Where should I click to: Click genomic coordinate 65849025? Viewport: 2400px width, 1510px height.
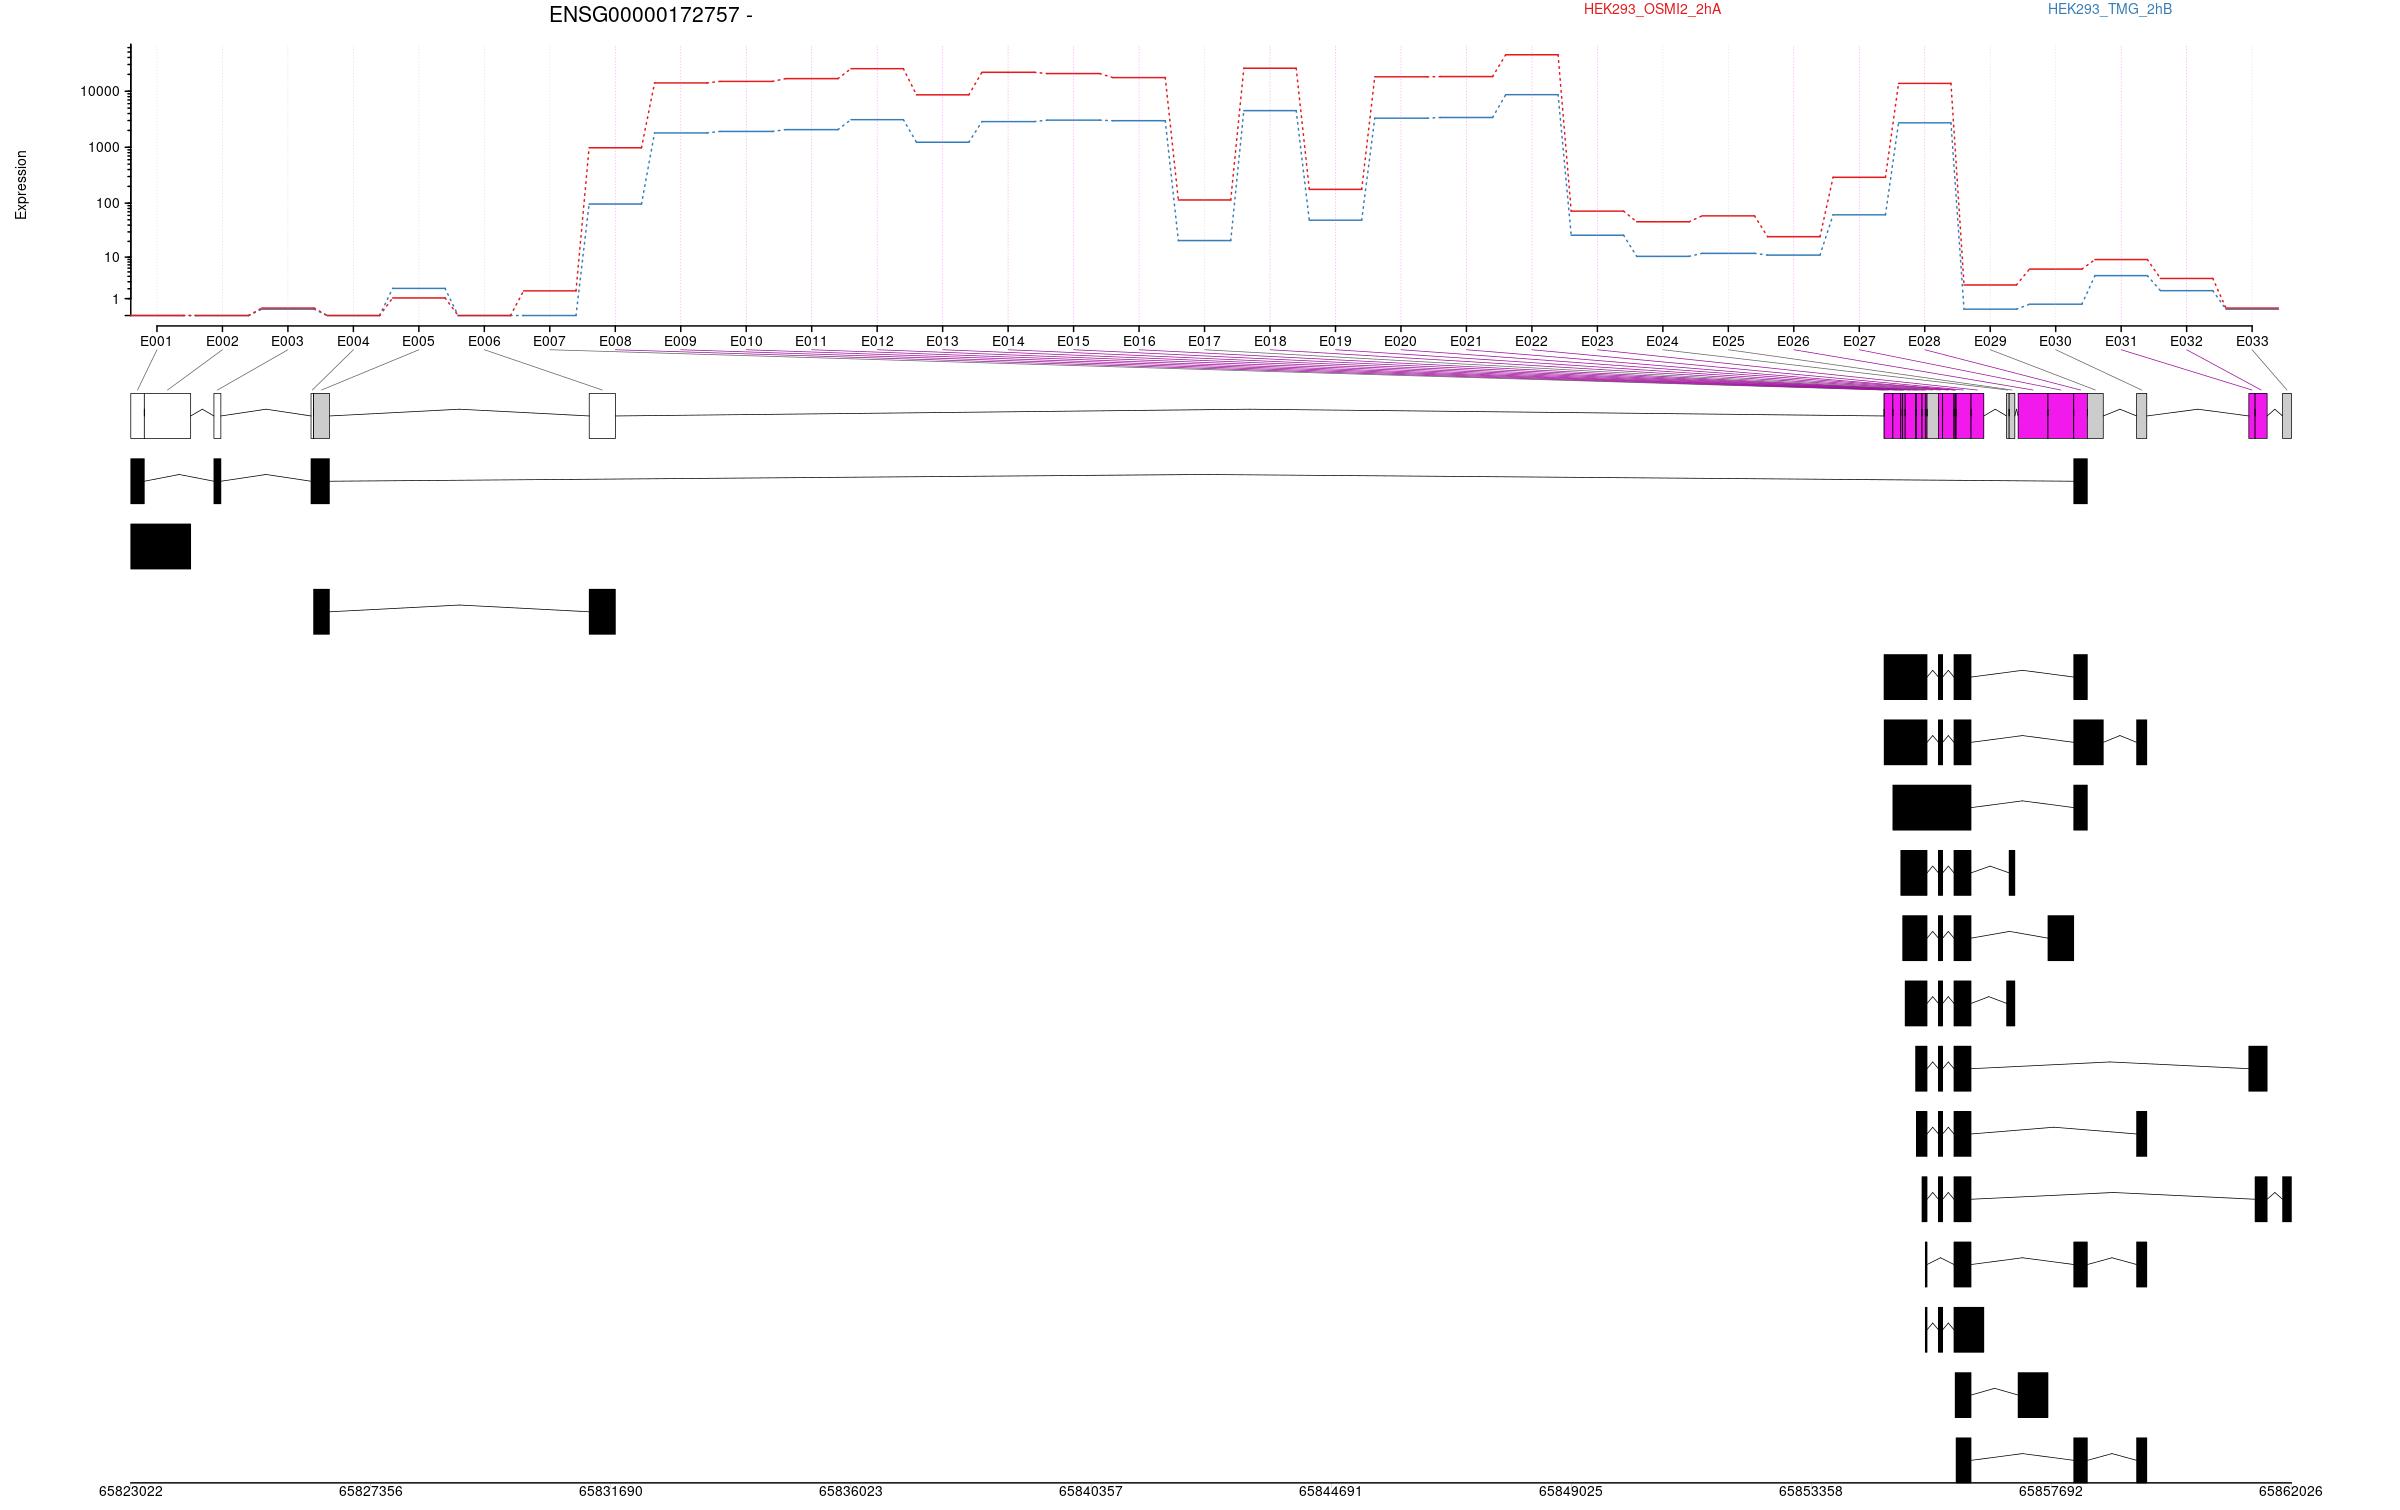[x=1570, y=1491]
